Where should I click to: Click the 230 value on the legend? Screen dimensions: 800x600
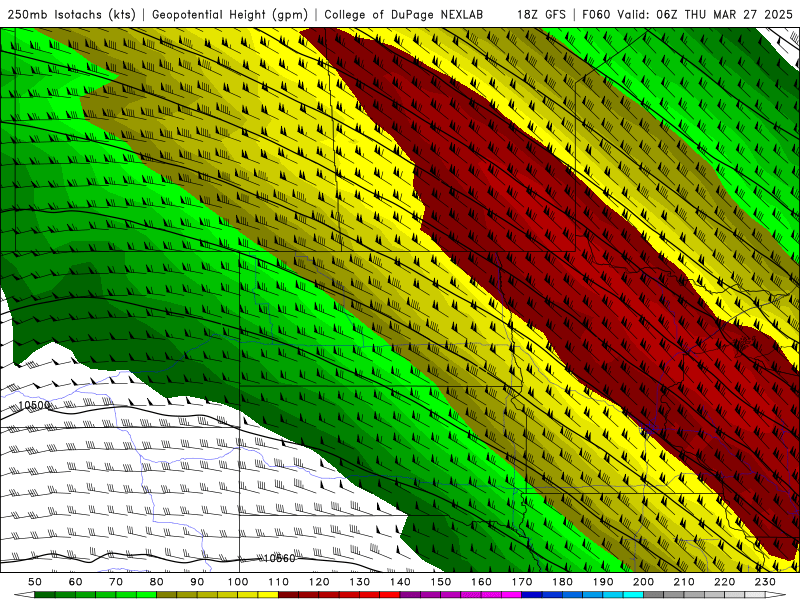click(765, 582)
